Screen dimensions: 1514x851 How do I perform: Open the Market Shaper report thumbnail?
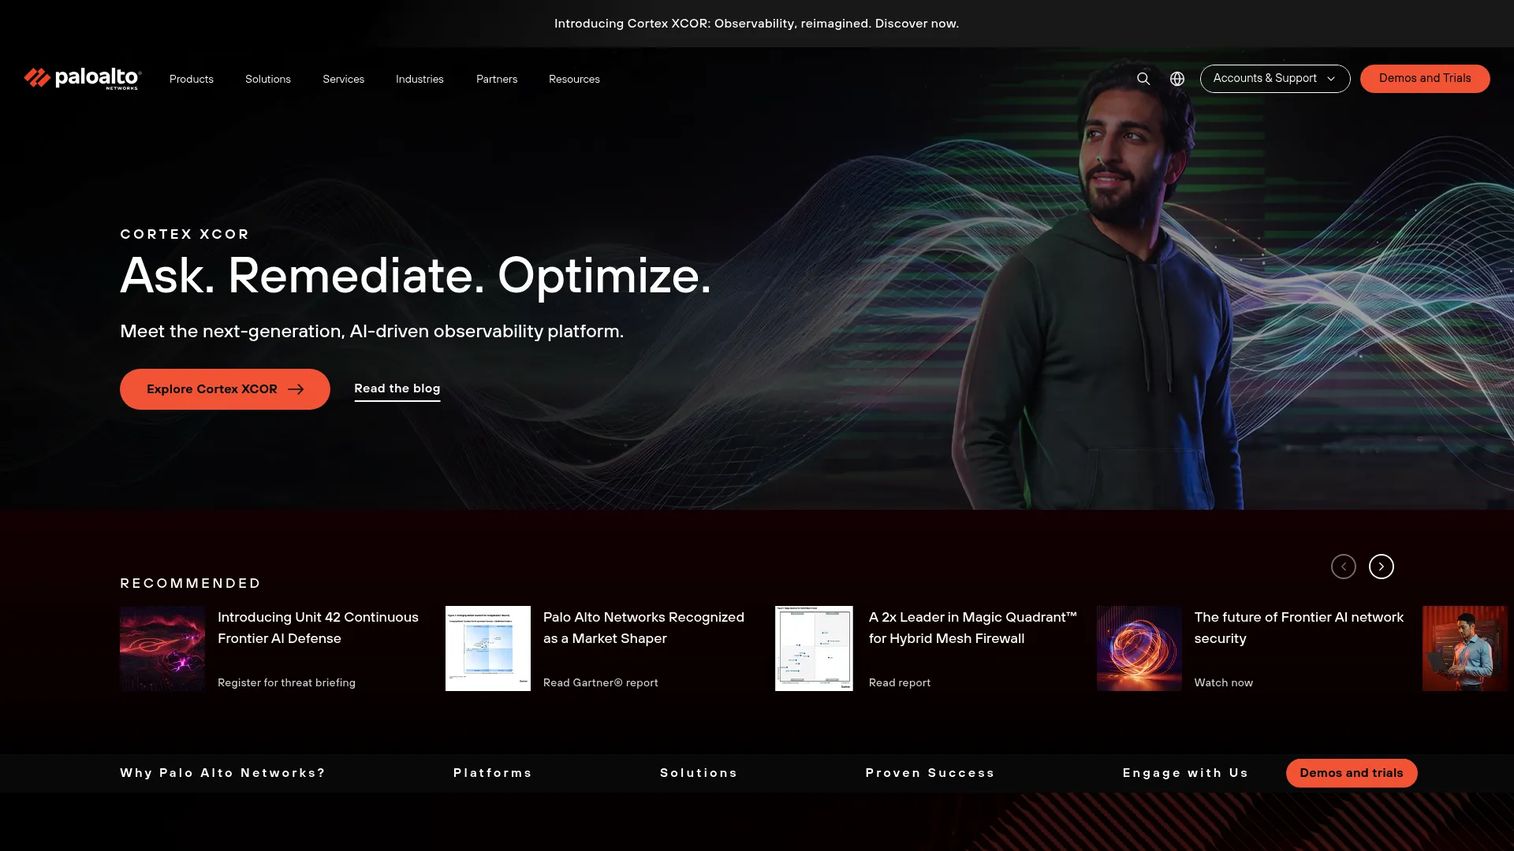(488, 648)
